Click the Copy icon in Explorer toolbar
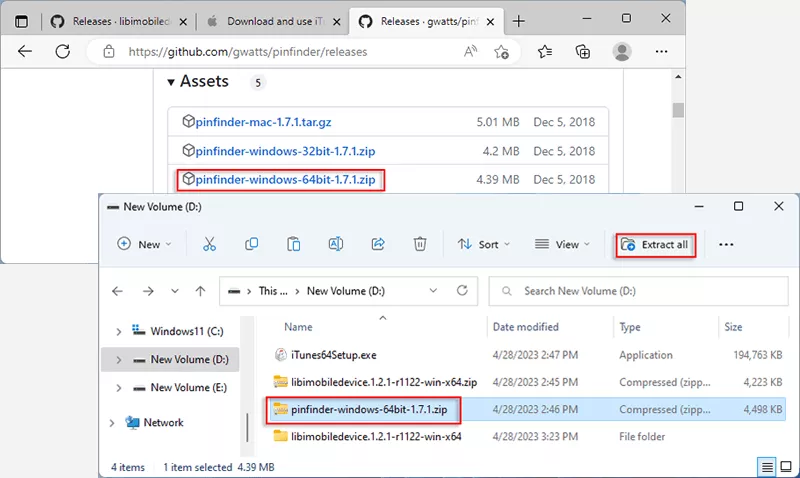 pyautogui.click(x=252, y=244)
